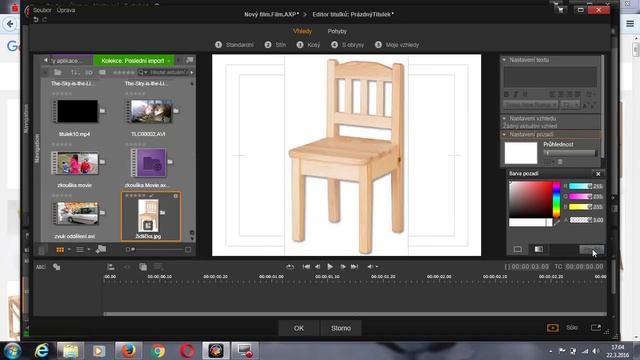This screenshot has width=640, height=360.
Task: Close the Barva pozadí color picker
Action: click(x=598, y=174)
